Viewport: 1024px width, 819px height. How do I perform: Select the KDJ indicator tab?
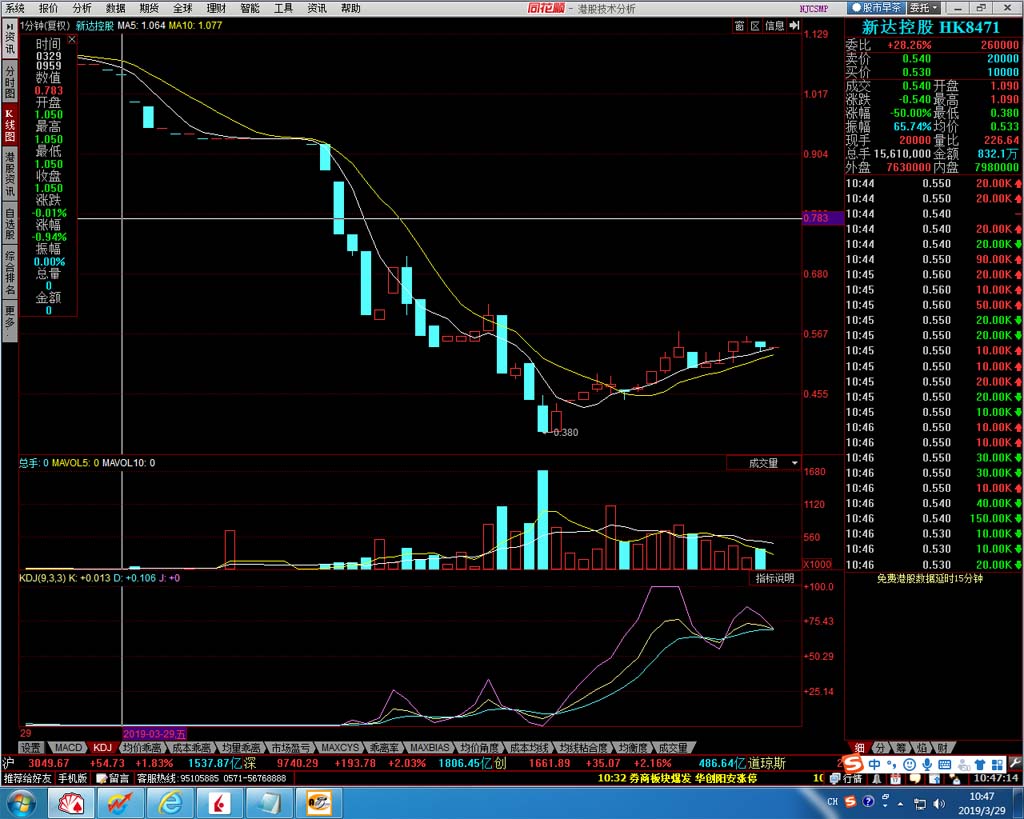[x=102, y=748]
